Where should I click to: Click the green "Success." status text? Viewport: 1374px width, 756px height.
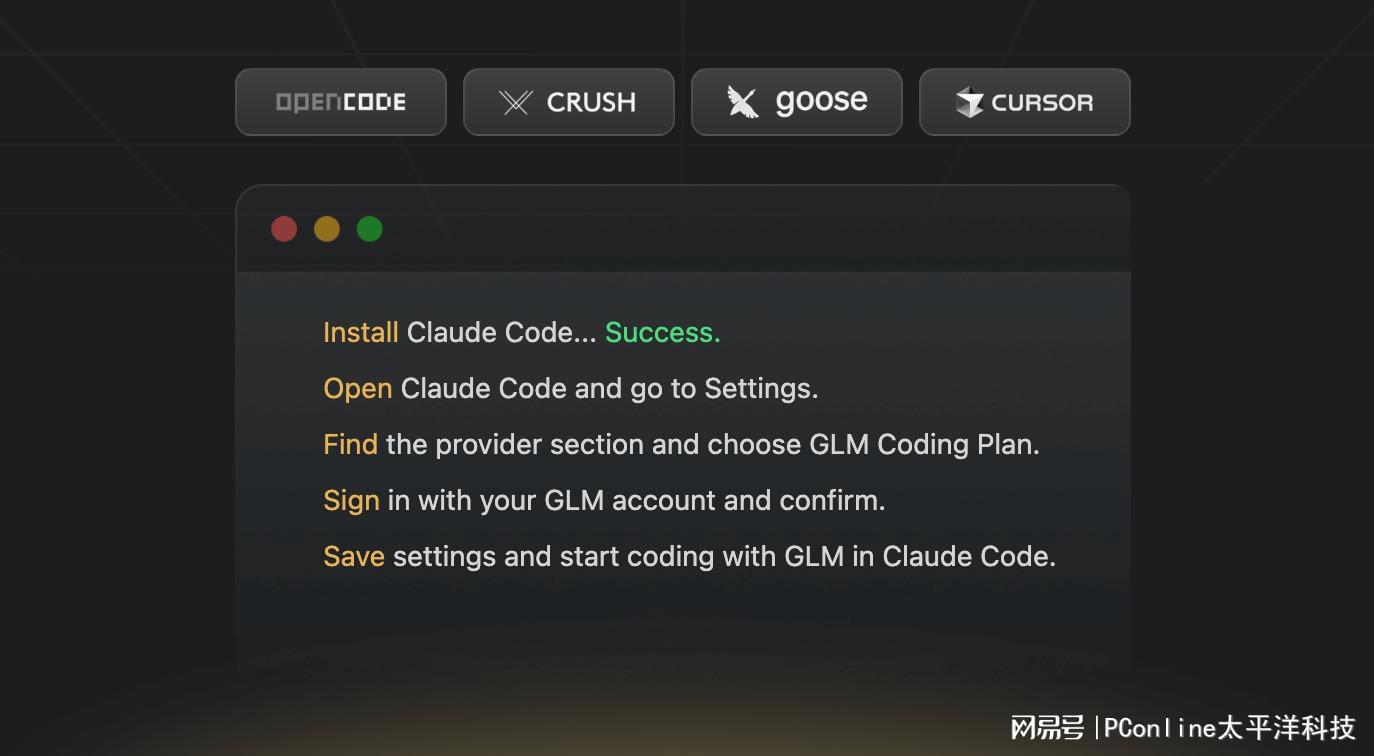[x=662, y=332]
